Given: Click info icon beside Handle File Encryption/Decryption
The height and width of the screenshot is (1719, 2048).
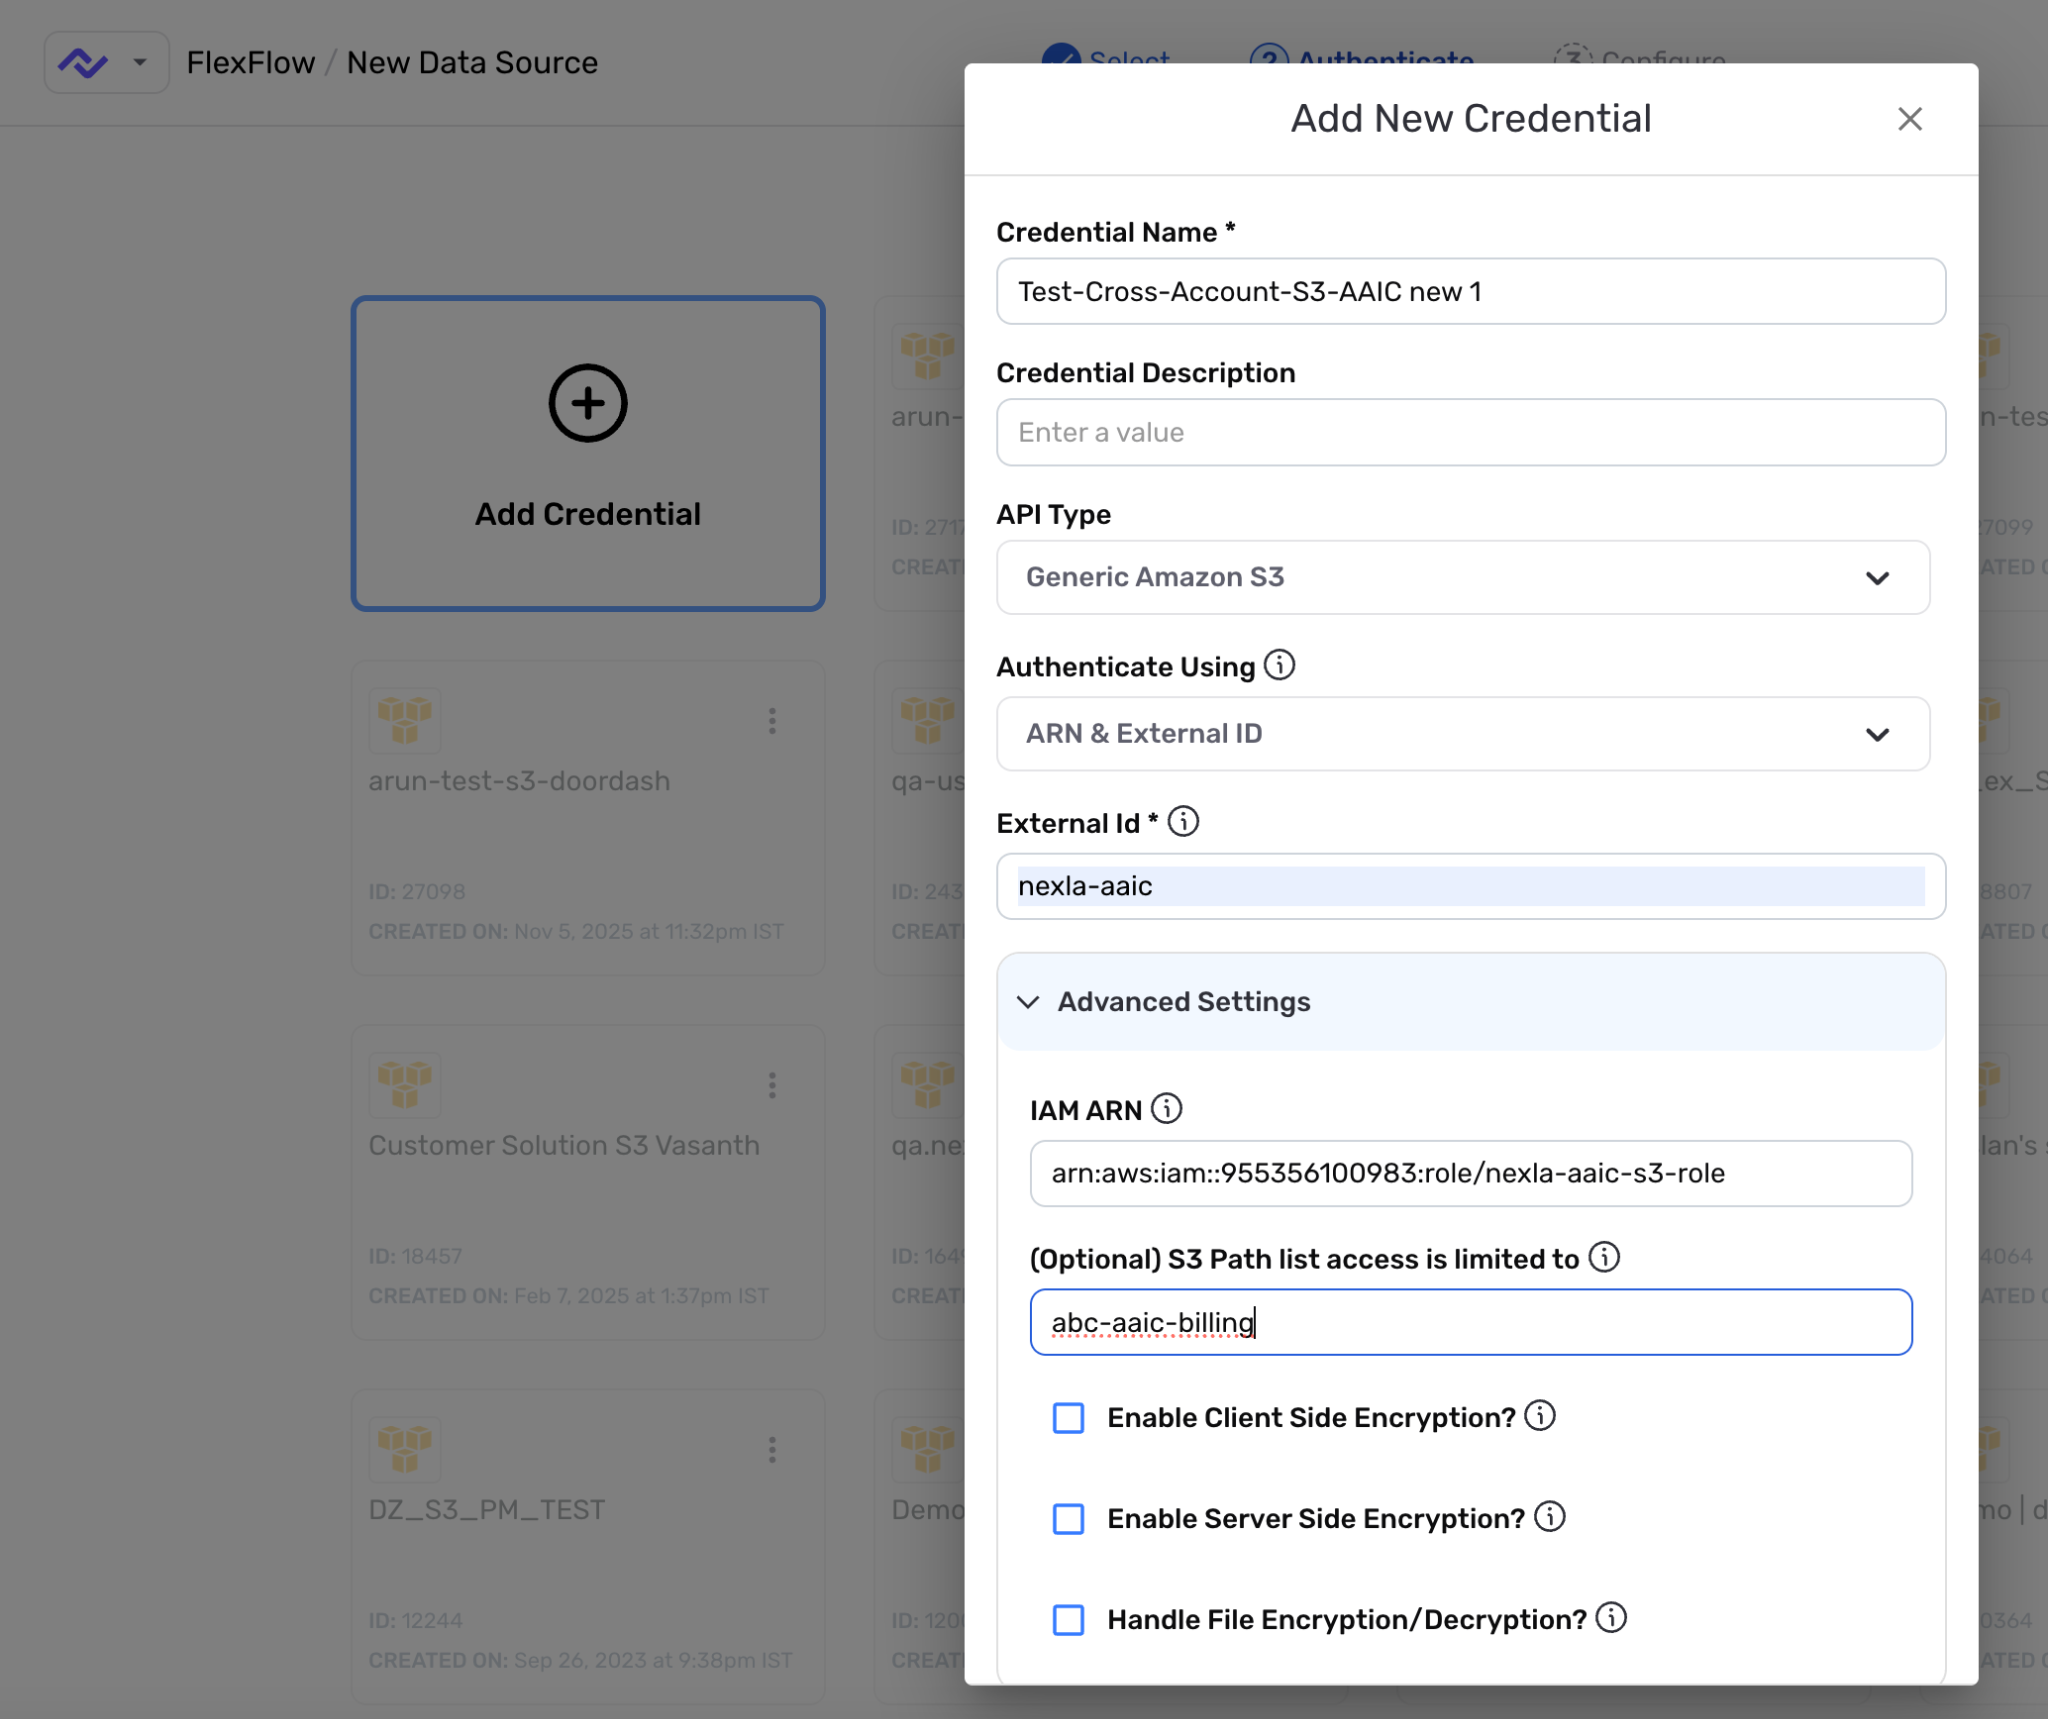Looking at the screenshot, I should [1611, 1619].
